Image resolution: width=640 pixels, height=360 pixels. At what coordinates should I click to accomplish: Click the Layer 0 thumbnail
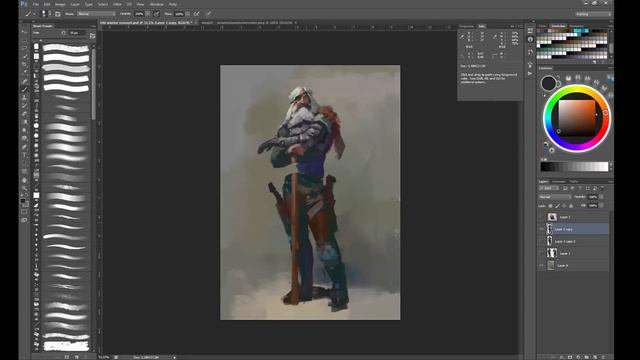point(551,266)
